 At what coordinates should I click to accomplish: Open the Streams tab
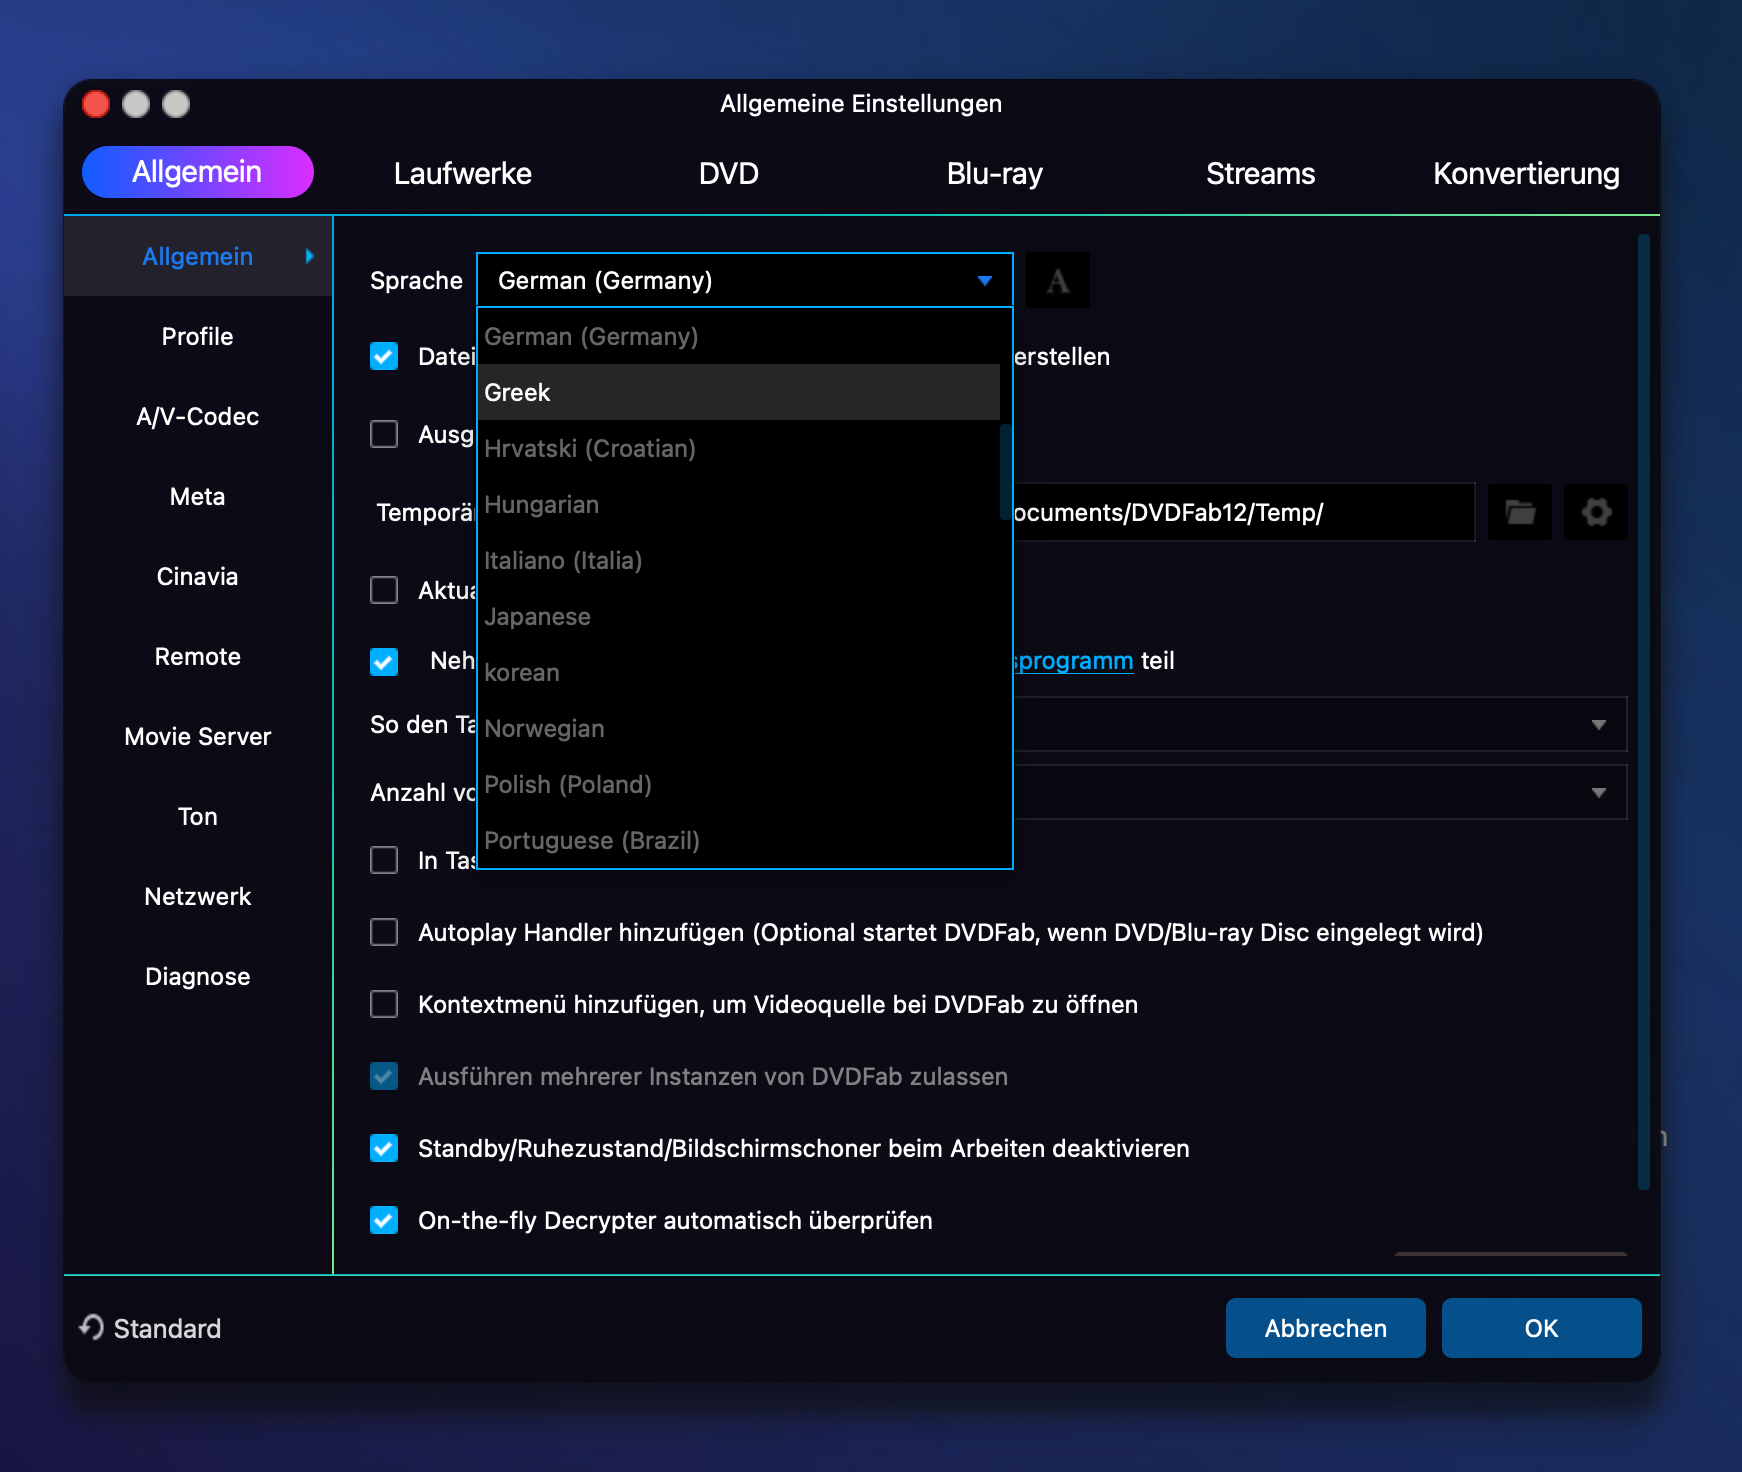coord(1261,173)
